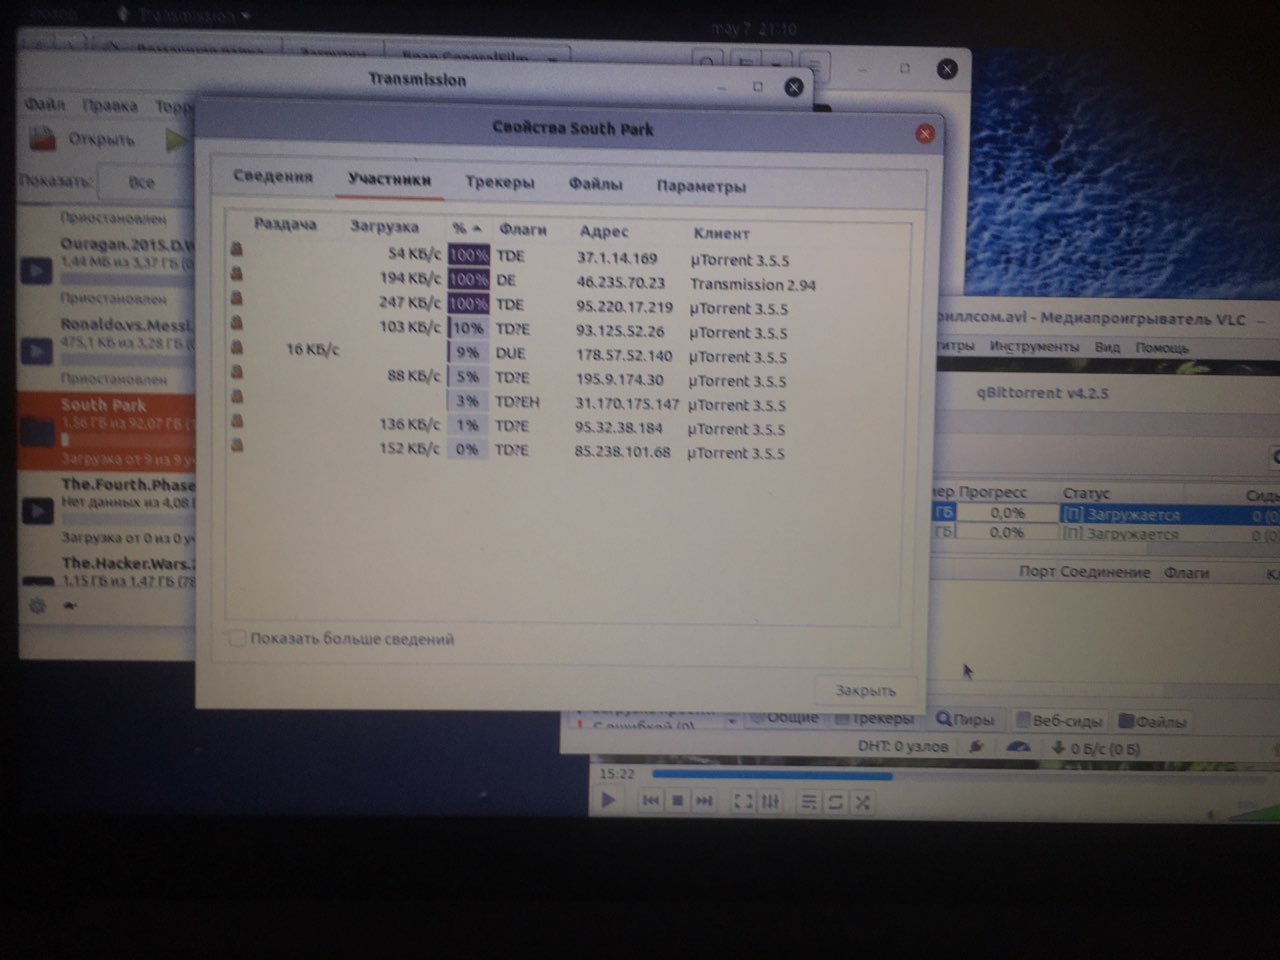Click Статус column header in qBittorrent
The image size is (1280, 960).
(x=1087, y=493)
